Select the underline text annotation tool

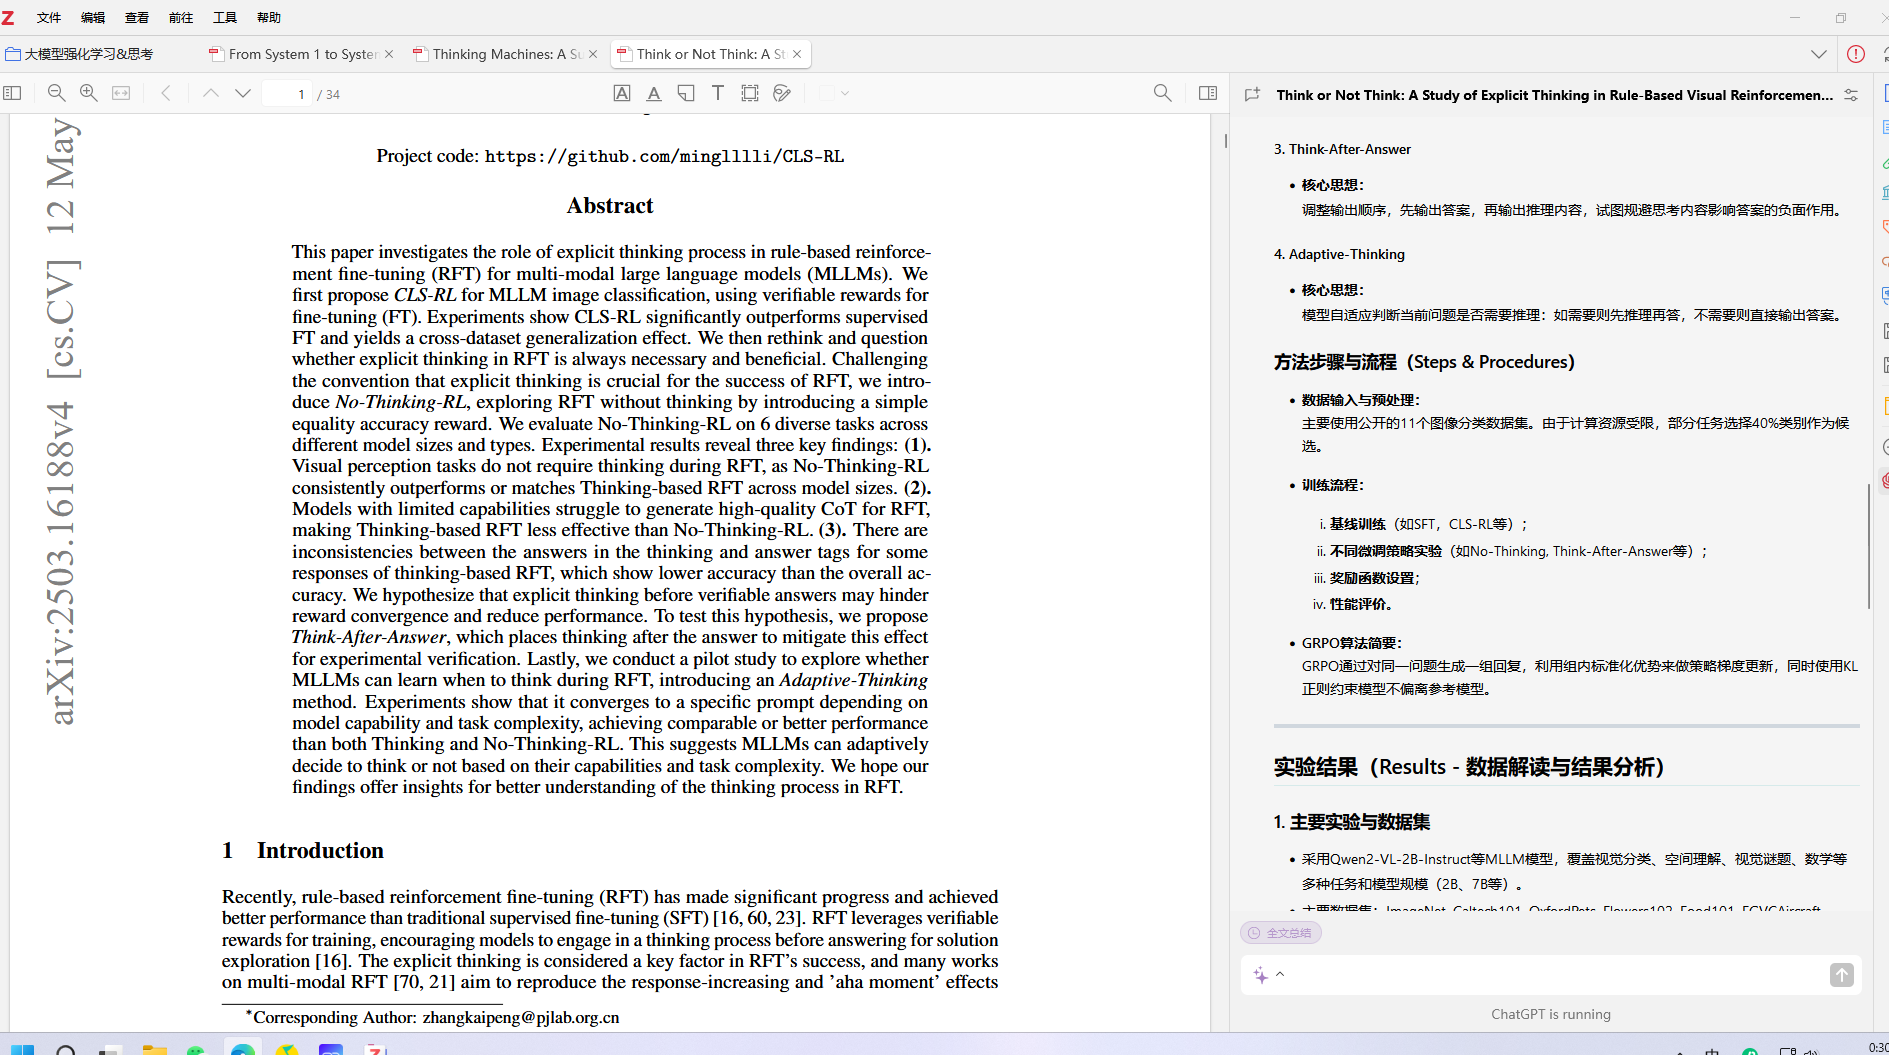pyautogui.click(x=654, y=93)
